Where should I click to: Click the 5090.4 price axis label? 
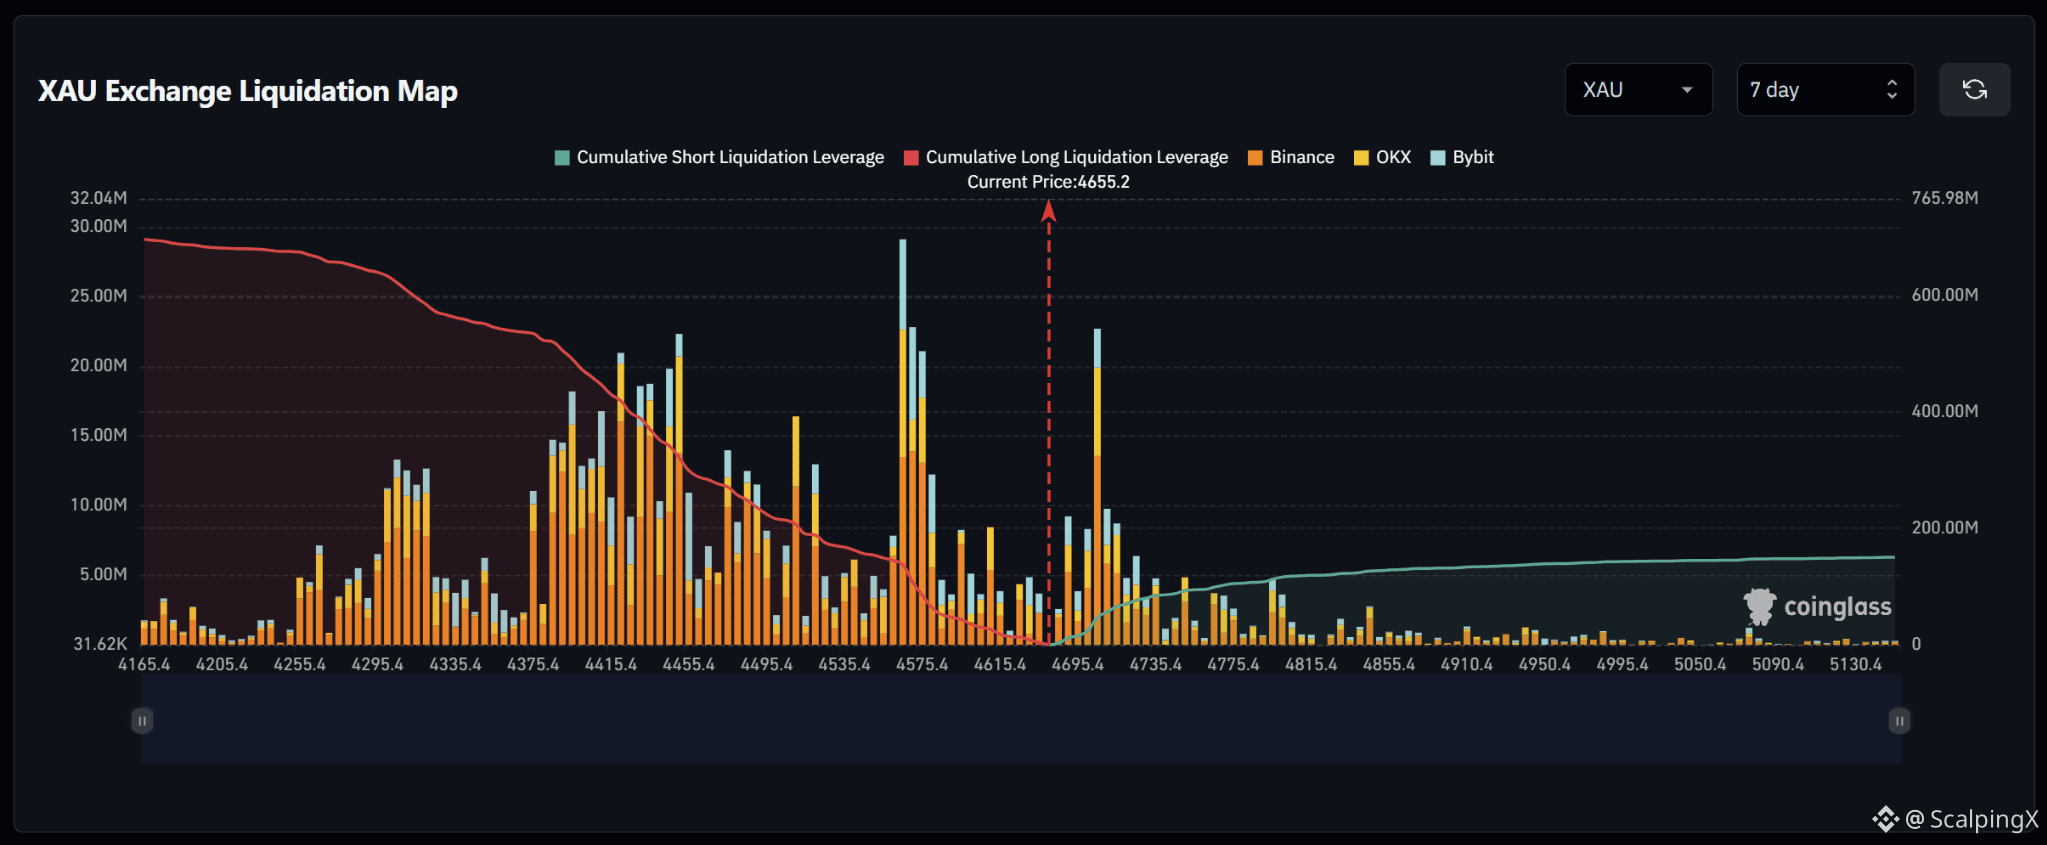click(x=1778, y=664)
